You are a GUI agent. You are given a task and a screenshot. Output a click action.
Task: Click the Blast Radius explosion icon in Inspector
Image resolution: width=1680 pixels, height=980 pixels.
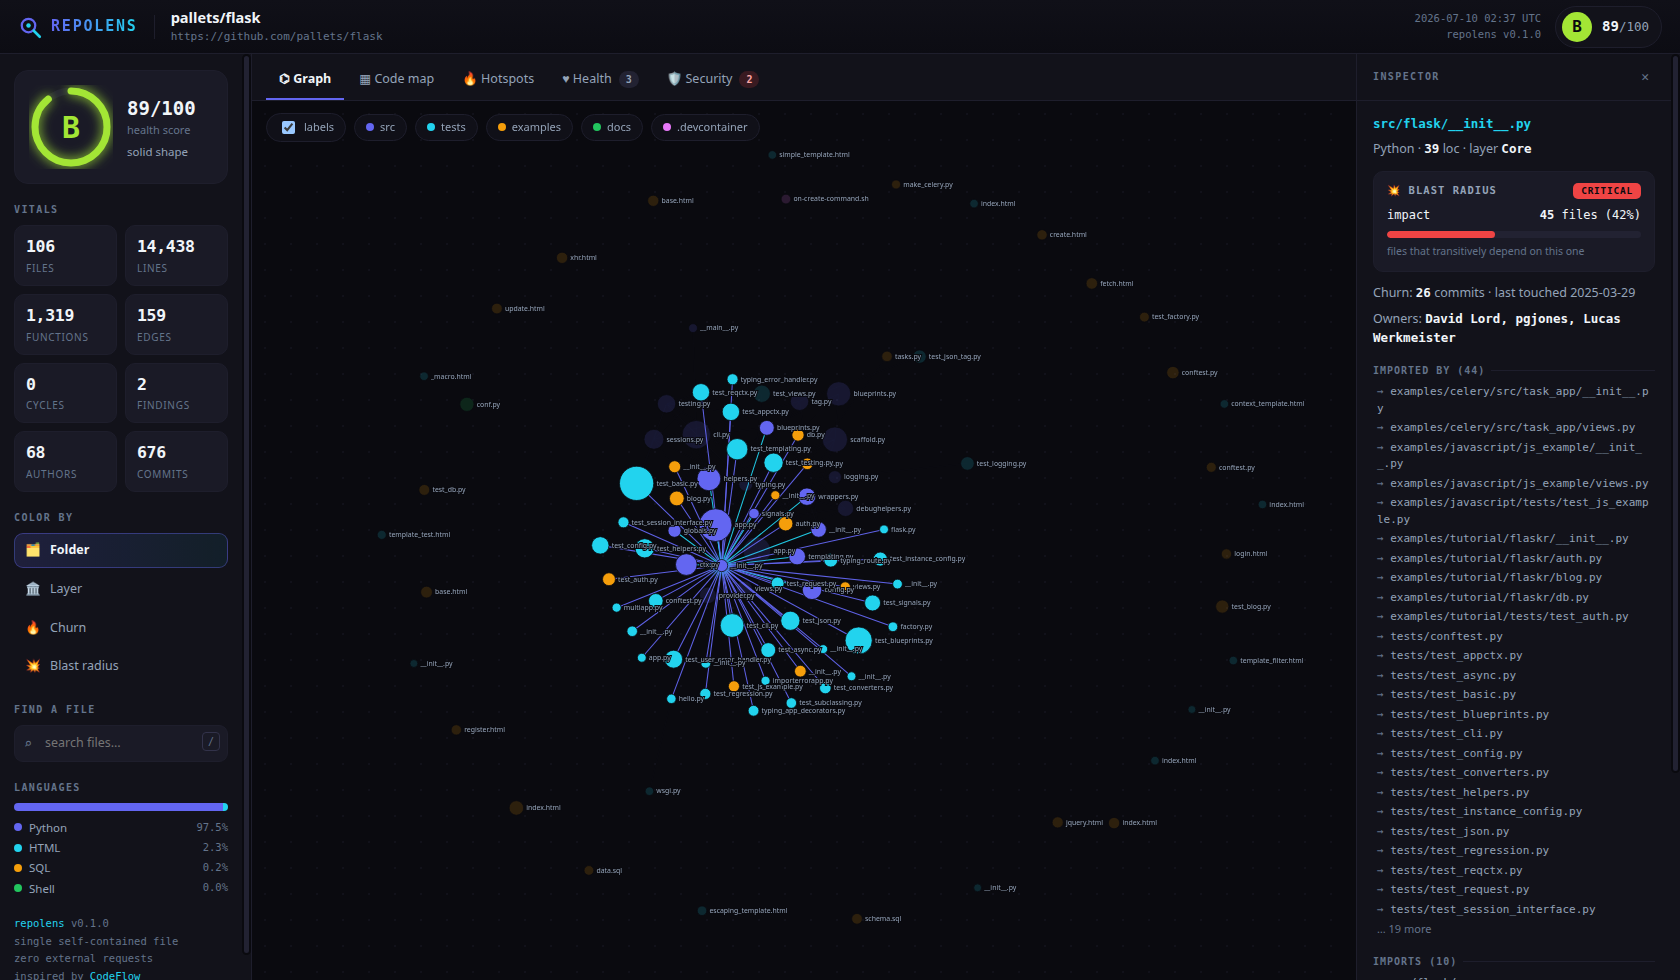pos(1394,190)
